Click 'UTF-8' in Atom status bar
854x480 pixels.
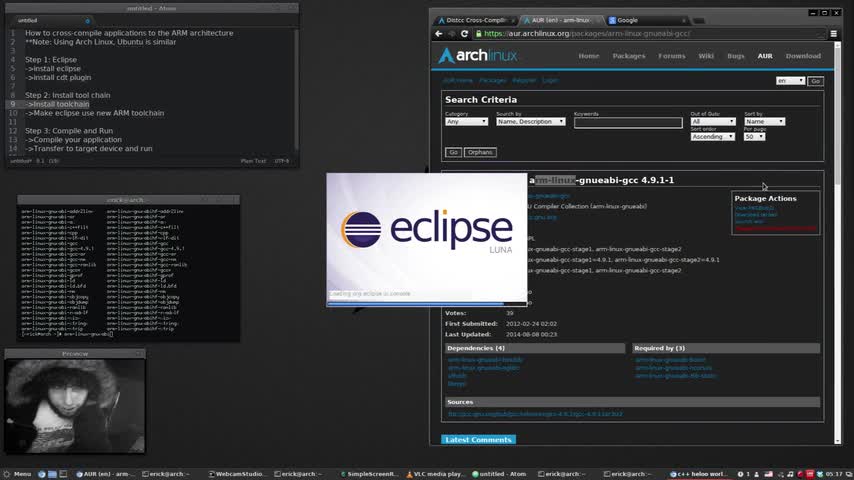pyautogui.click(x=282, y=161)
